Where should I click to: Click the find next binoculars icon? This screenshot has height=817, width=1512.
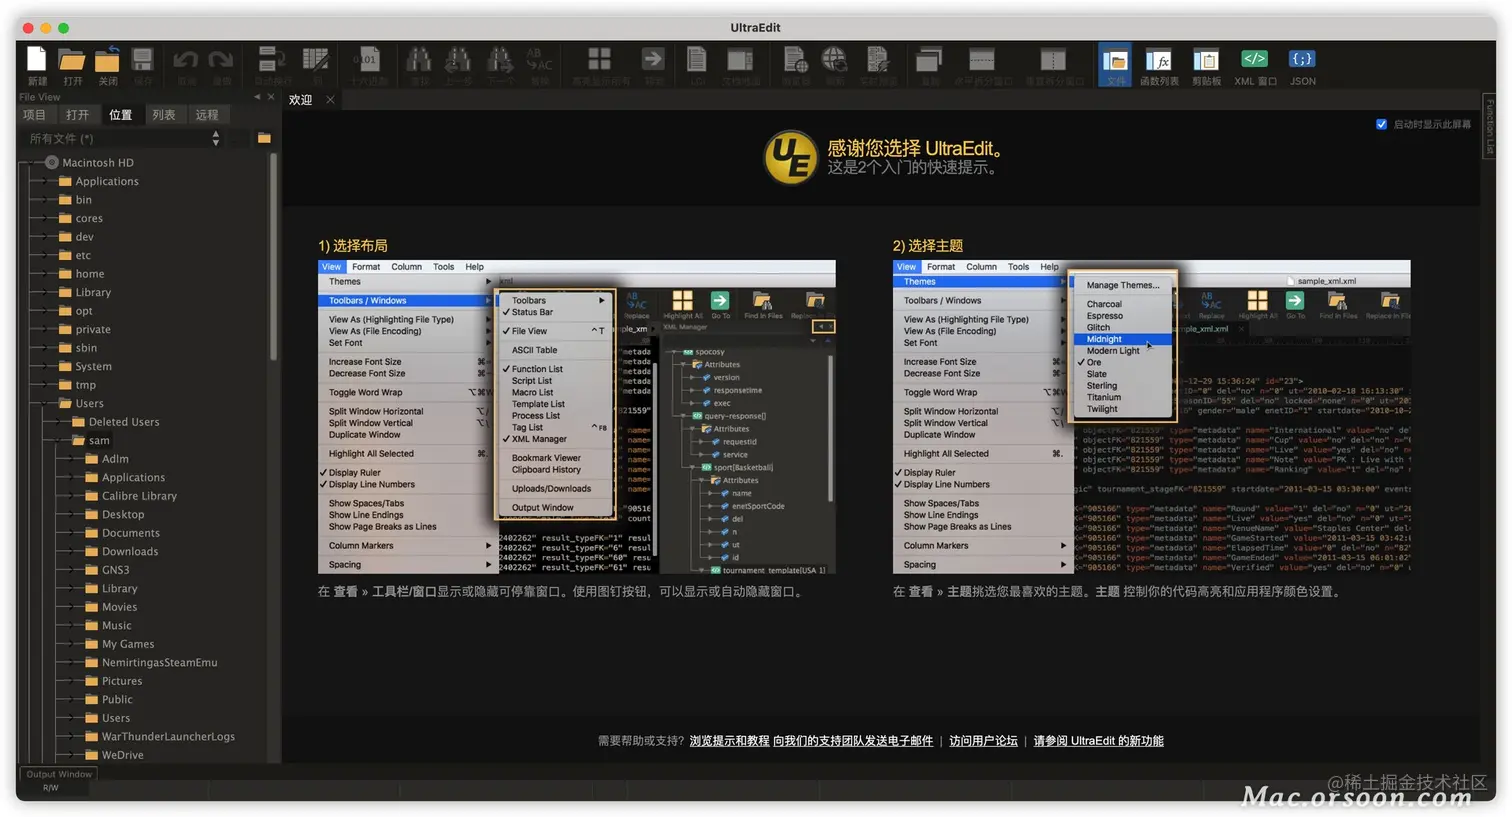pyautogui.click(x=500, y=59)
